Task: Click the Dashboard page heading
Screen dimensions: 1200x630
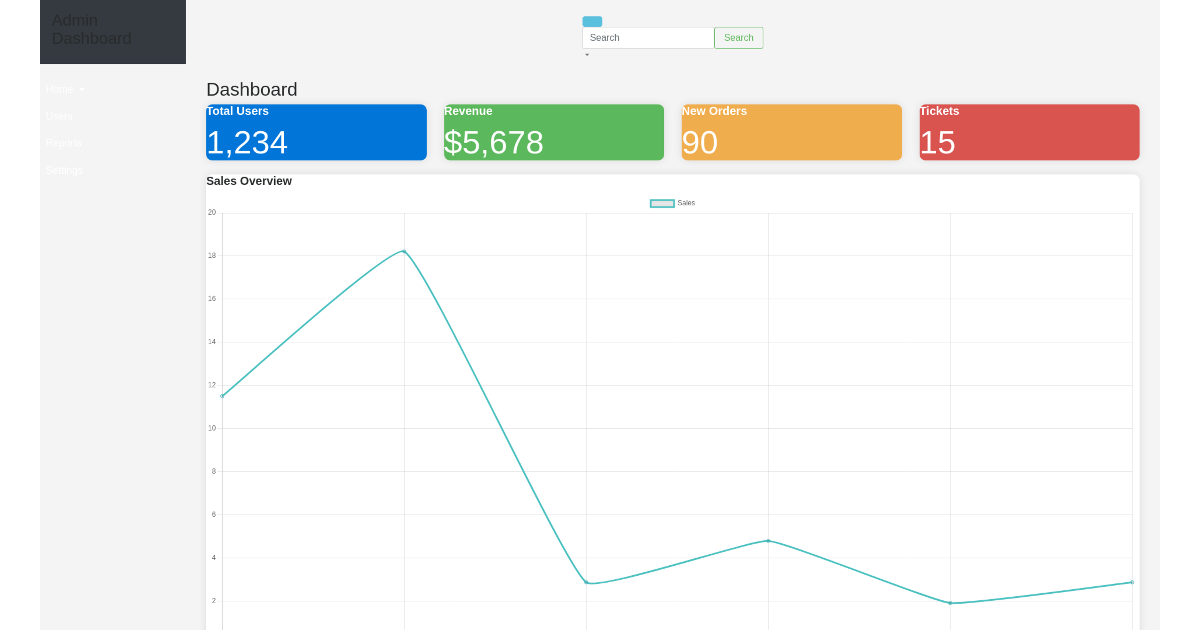Action: click(x=251, y=89)
